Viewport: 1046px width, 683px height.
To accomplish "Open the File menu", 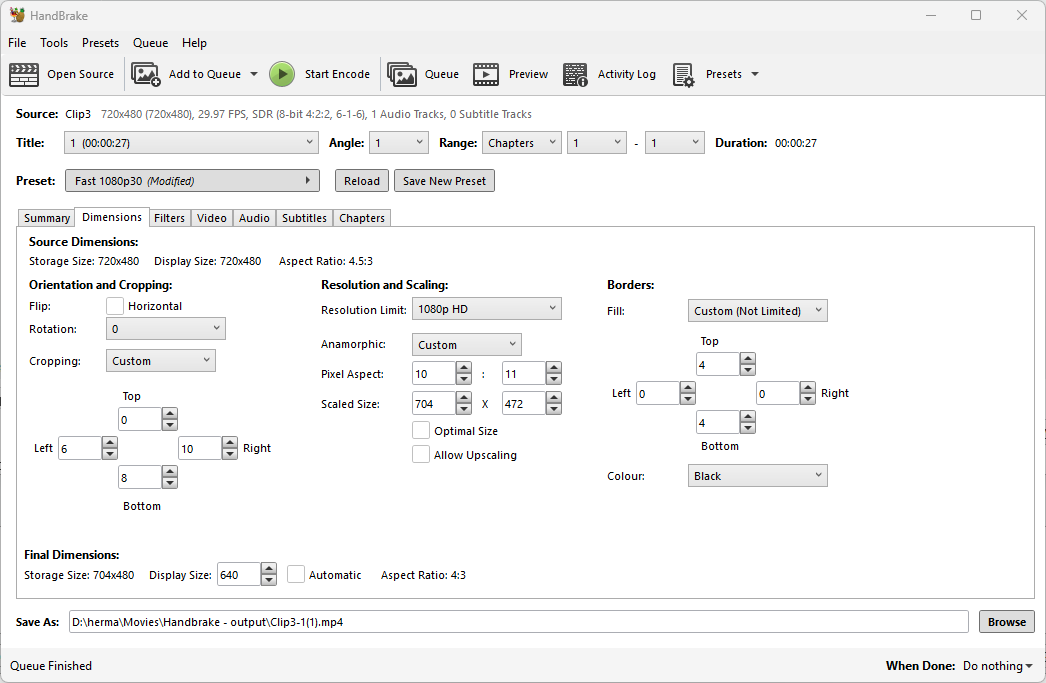I will 17,43.
